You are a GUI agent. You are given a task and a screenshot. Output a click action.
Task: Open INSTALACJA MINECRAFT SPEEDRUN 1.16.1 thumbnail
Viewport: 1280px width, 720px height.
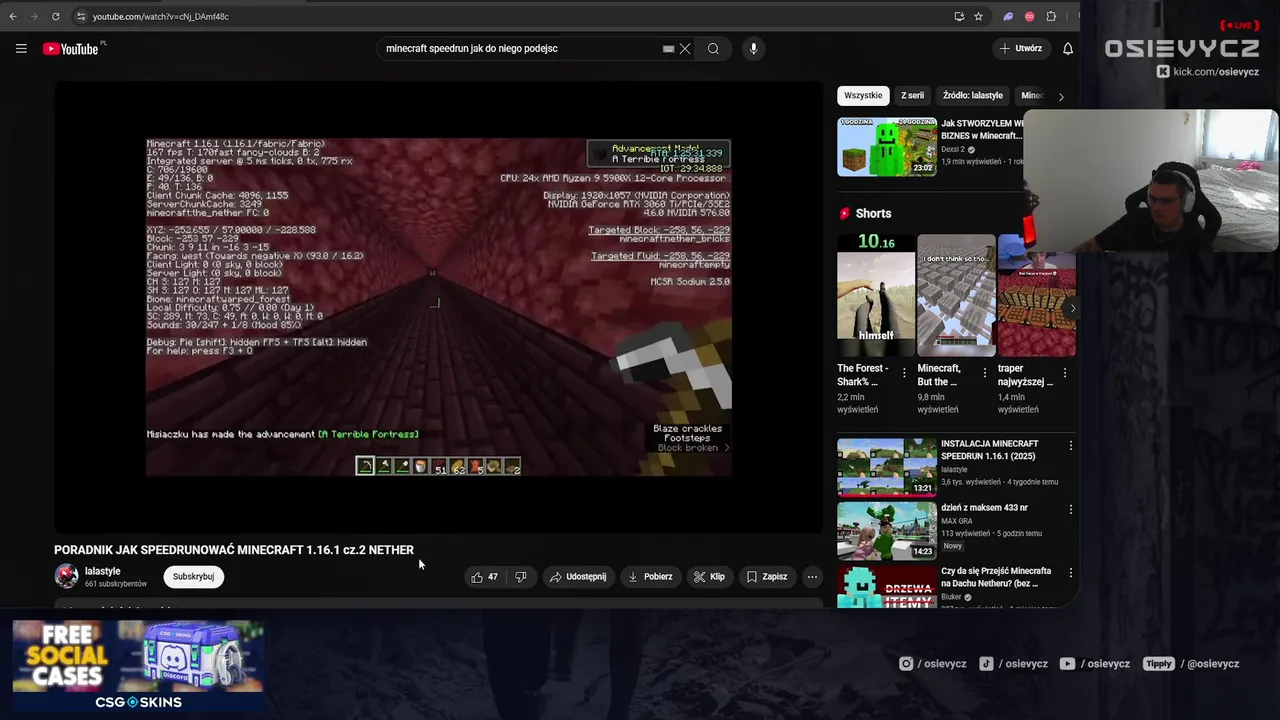click(887, 466)
